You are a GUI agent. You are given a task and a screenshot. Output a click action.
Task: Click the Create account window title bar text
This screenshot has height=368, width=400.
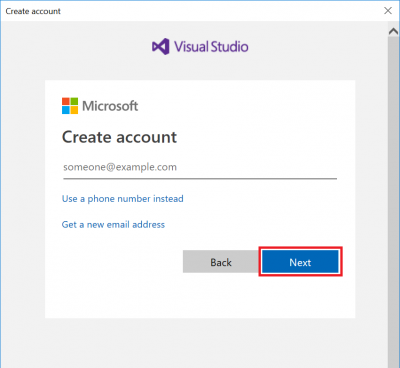pyautogui.click(x=33, y=11)
